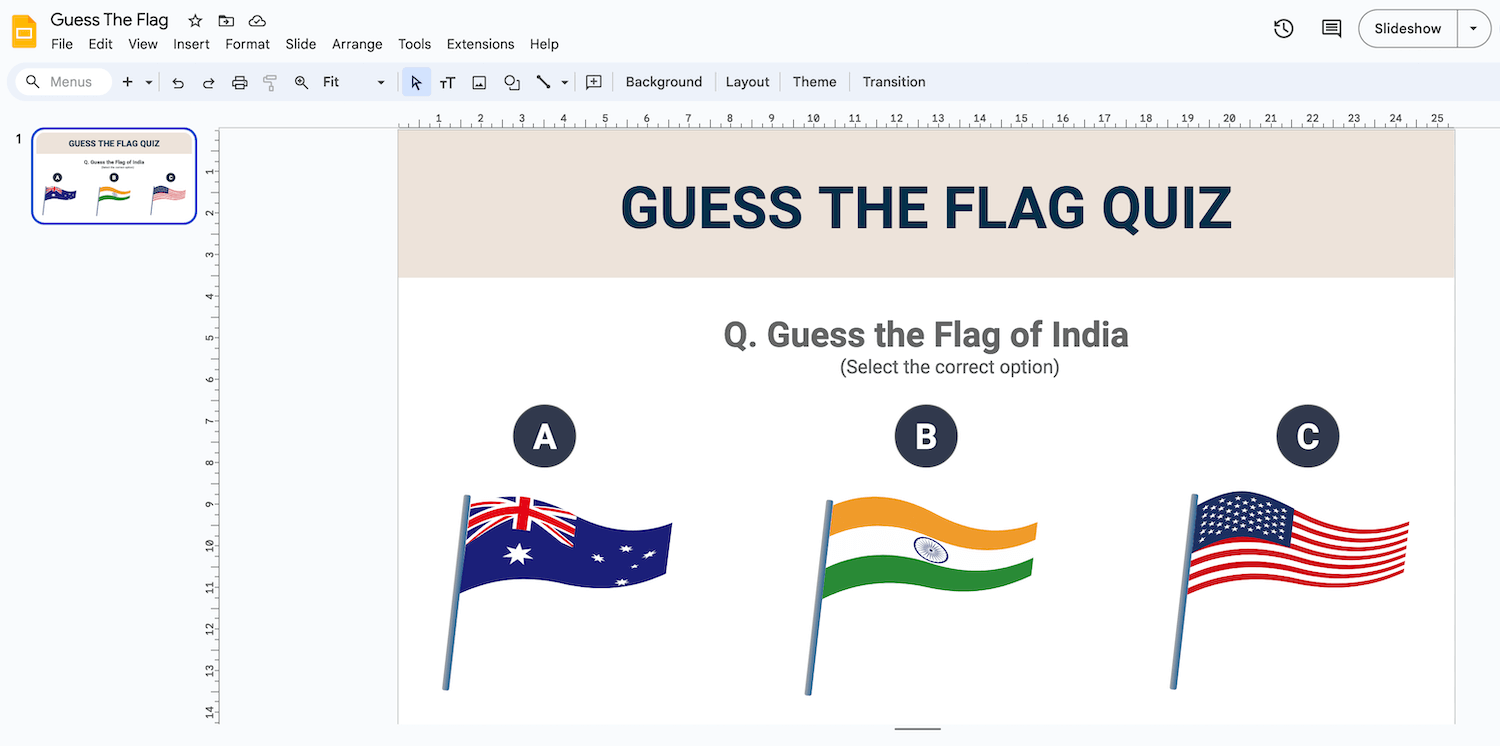The width and height of the screenshot is (1500, 746).
Task: Click the Menus search field
Action: pos(63,82)
